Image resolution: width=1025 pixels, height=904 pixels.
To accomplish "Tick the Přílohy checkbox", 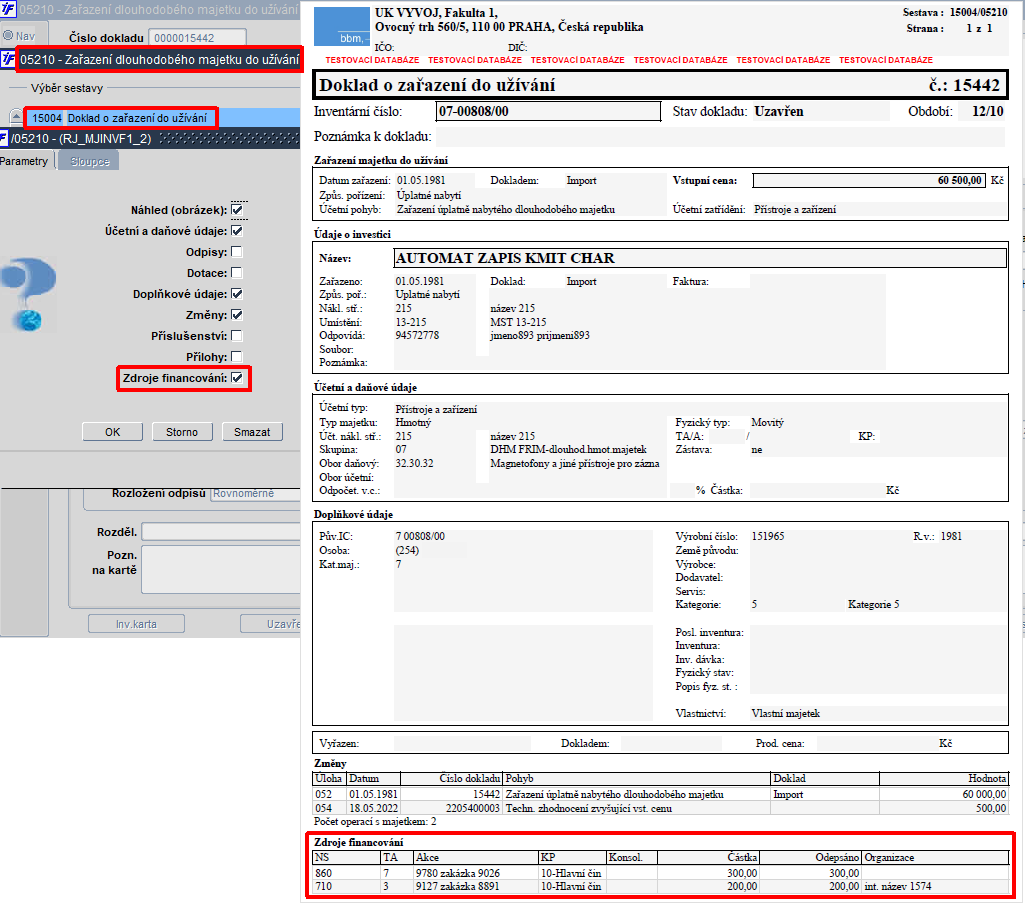I will pyautogui.click(x=237, y=356).
